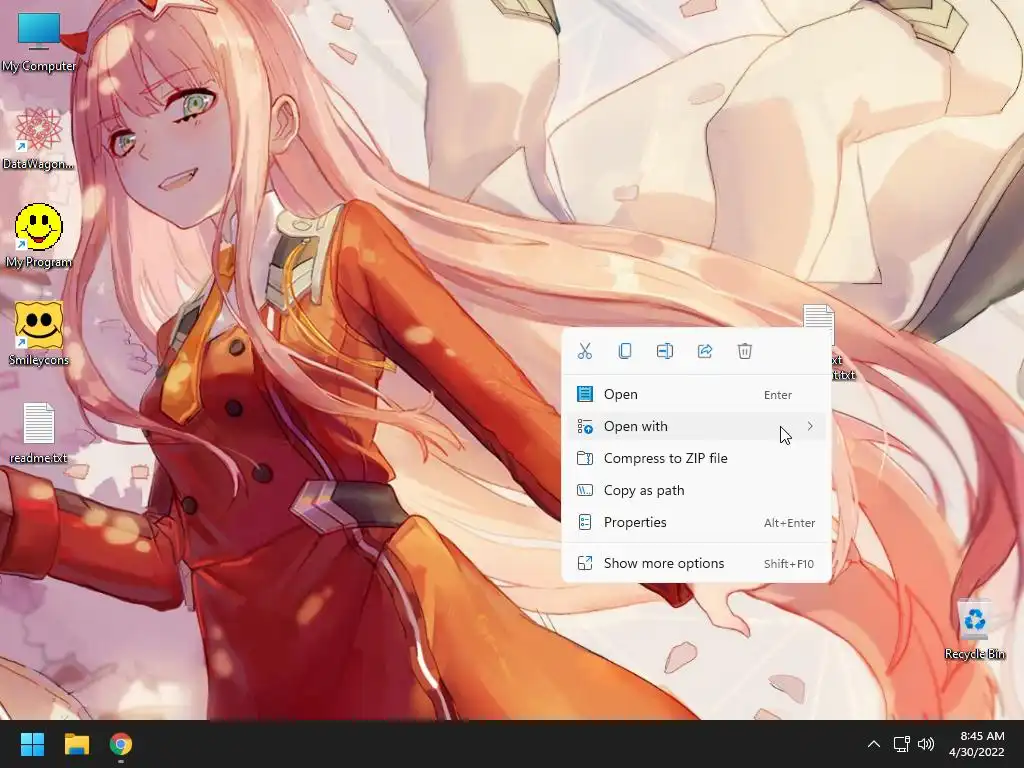Click the volume speaker tray icon
The height and width of the screenshot is (768, 1024).
coord(925,744)
